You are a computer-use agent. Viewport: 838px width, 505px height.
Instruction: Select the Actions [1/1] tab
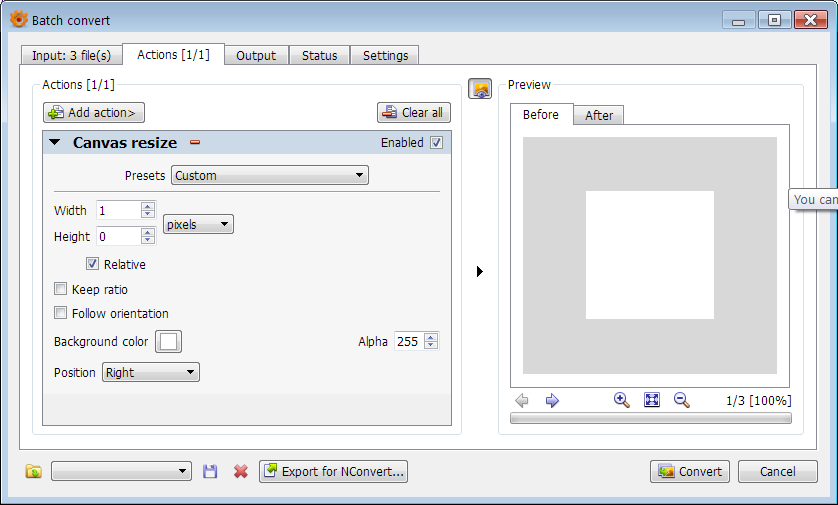click(173, 55)
